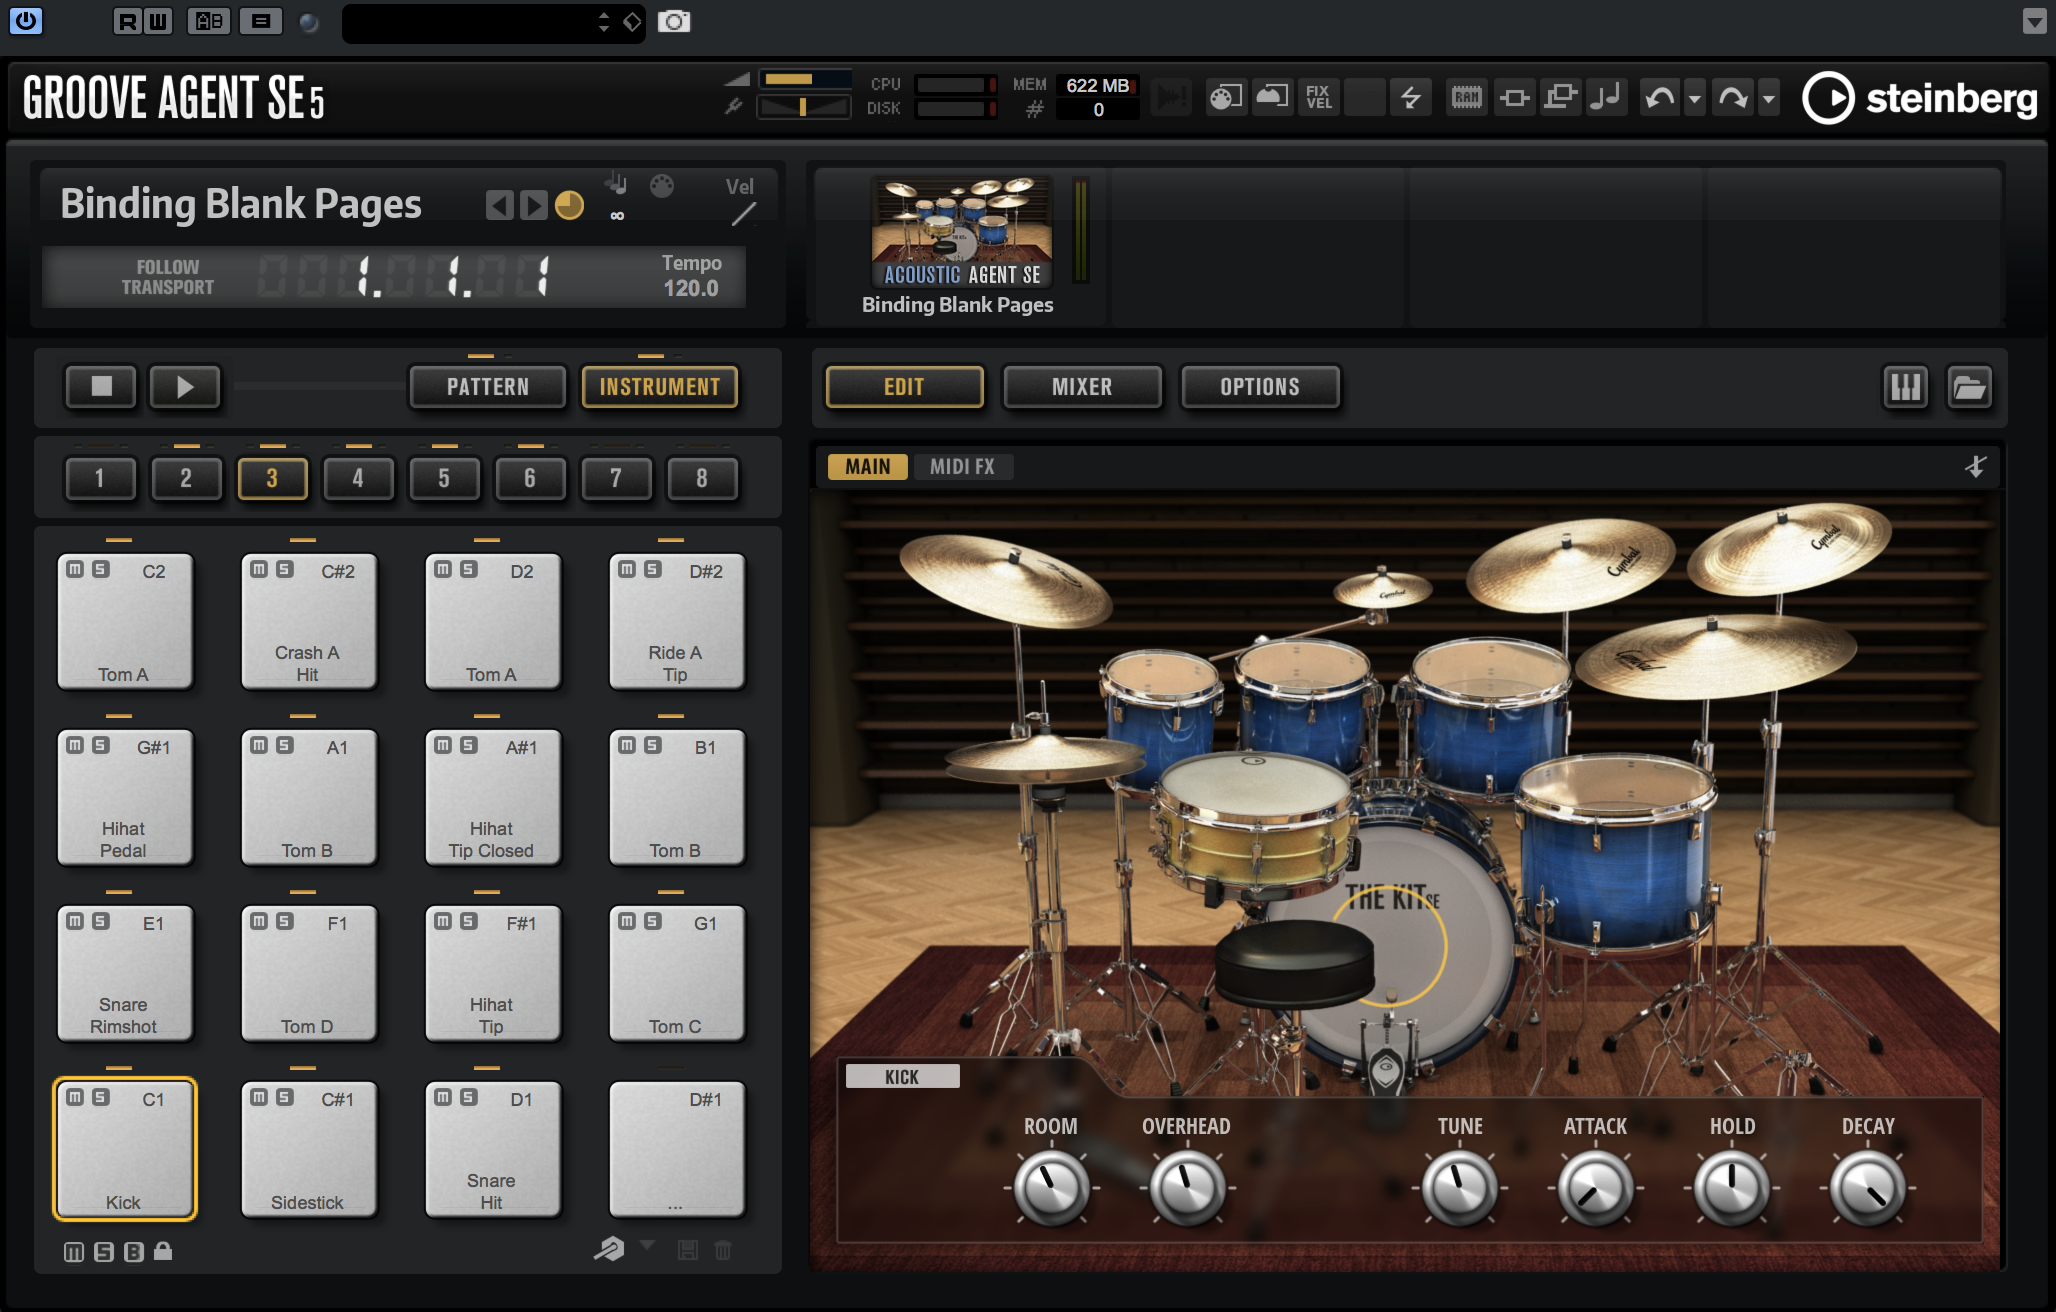Click the RAM save icon
Screen dimensions: 2056x1312
1466,97
